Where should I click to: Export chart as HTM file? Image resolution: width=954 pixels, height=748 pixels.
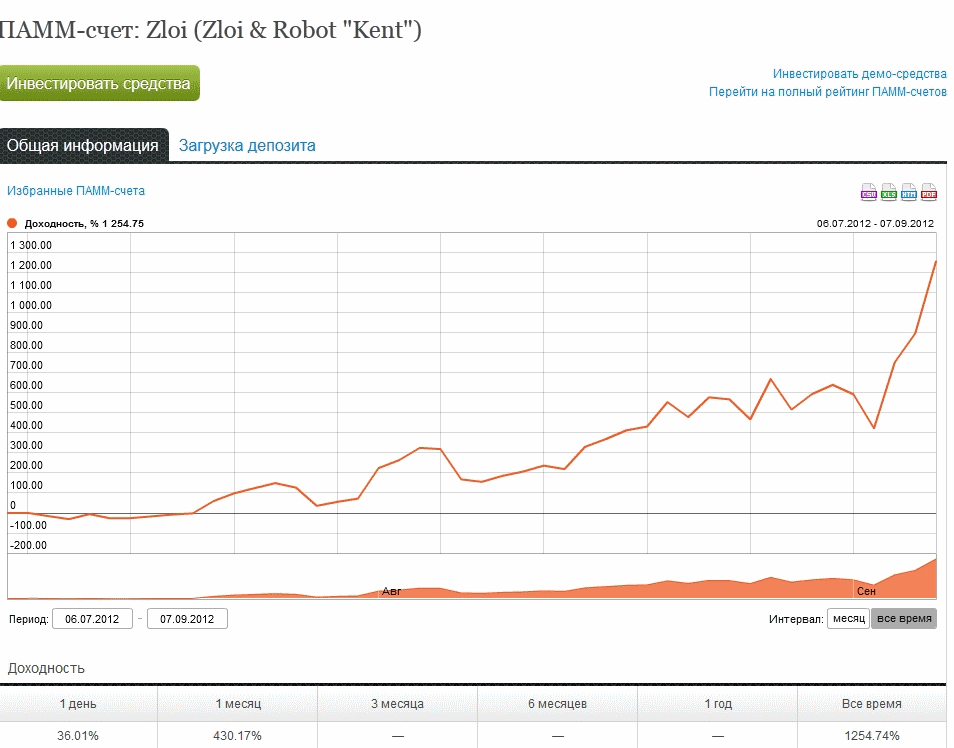(x=909, y=192)
